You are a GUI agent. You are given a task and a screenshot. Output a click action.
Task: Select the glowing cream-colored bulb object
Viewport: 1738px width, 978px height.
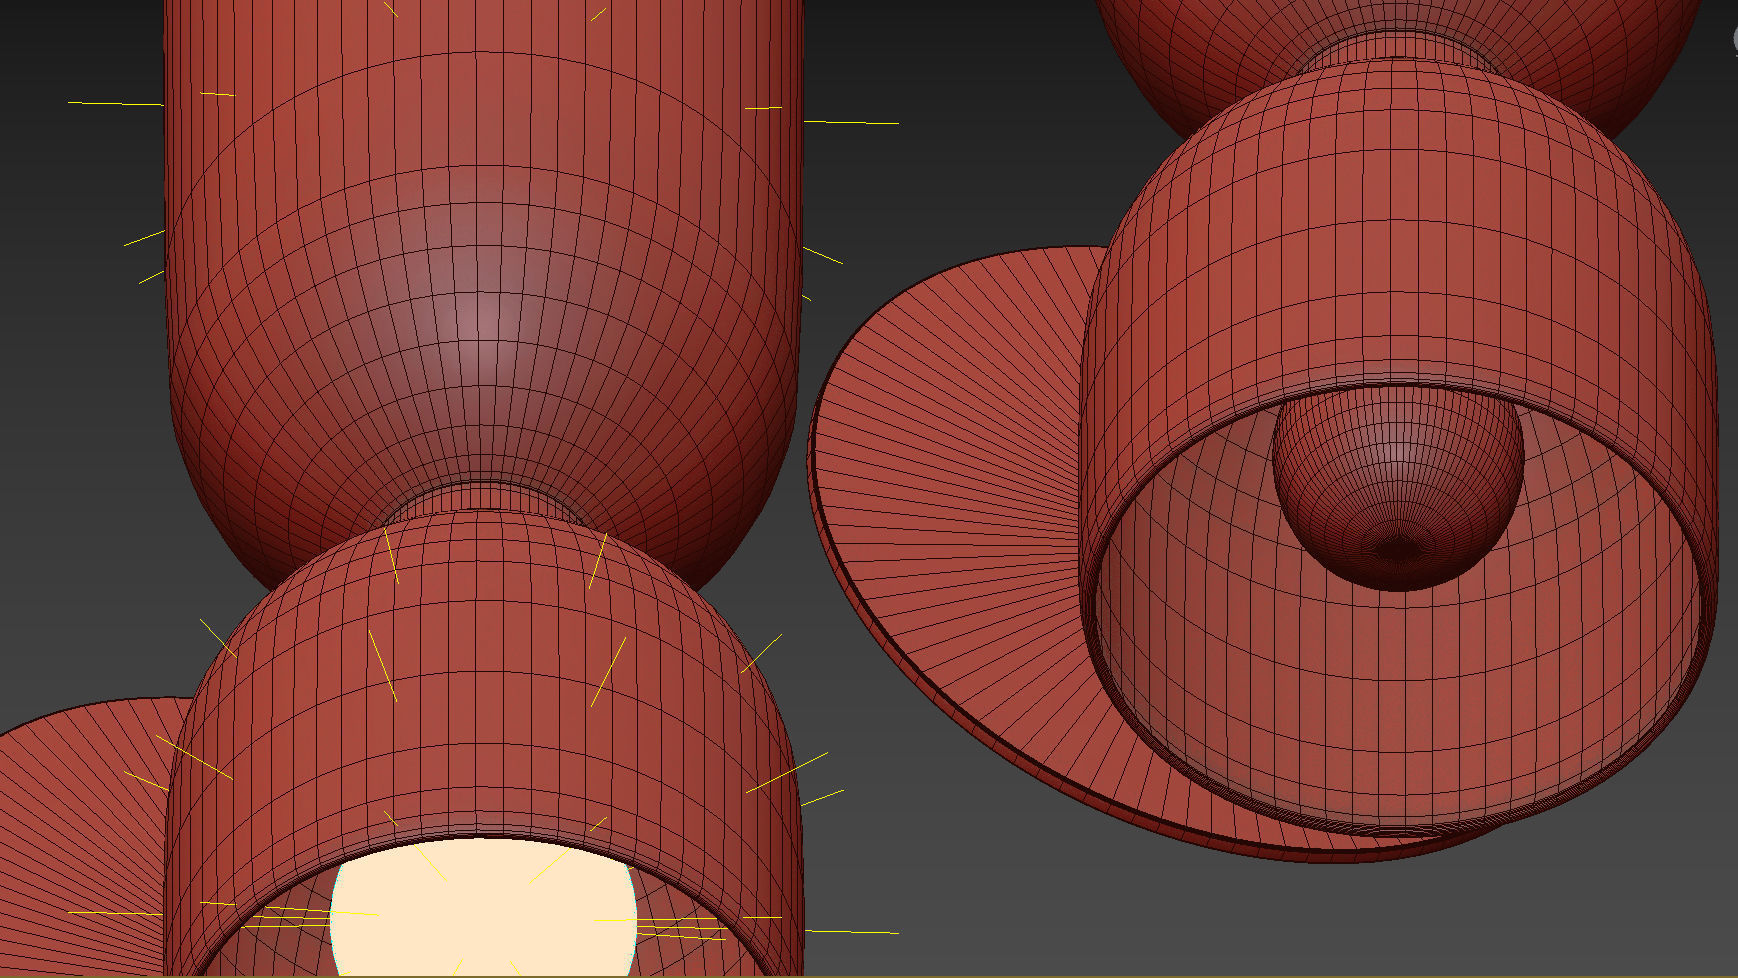tap(483, 908)
